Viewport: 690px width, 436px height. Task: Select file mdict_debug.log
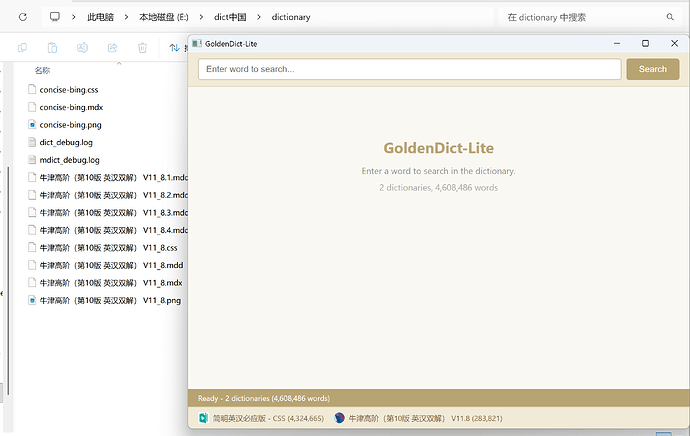70,160
